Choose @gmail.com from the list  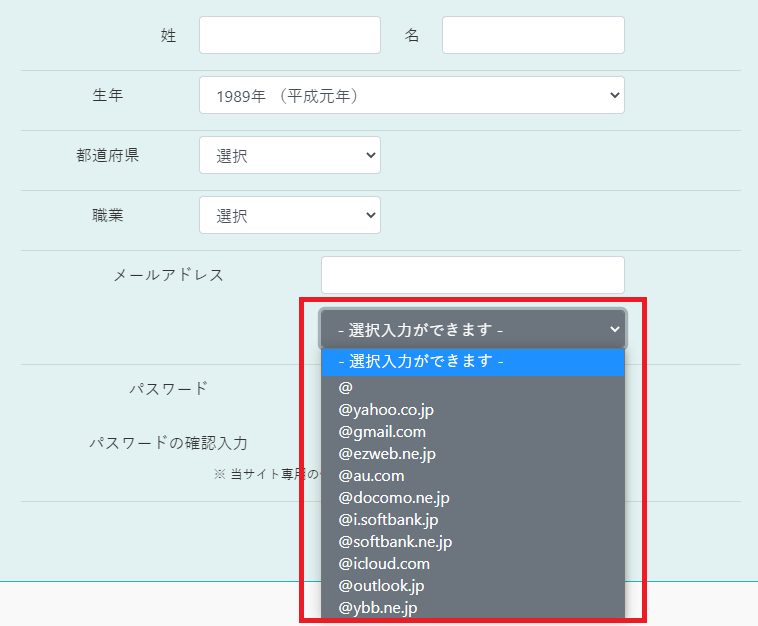pyautogui.click(x=473, y=432)
